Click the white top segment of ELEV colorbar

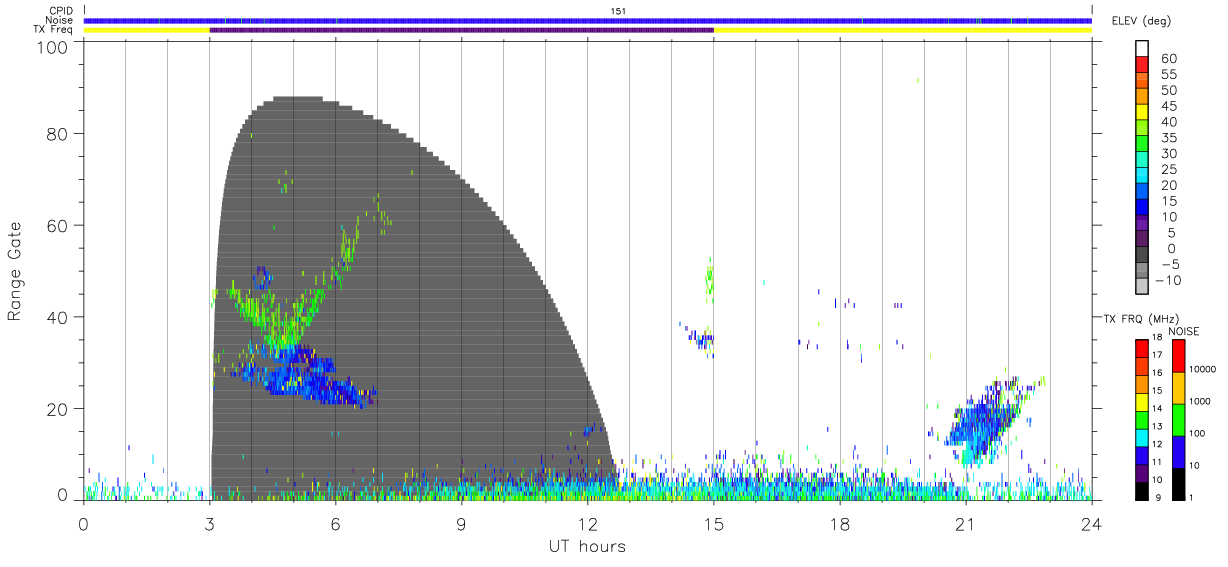(1142, 48)
